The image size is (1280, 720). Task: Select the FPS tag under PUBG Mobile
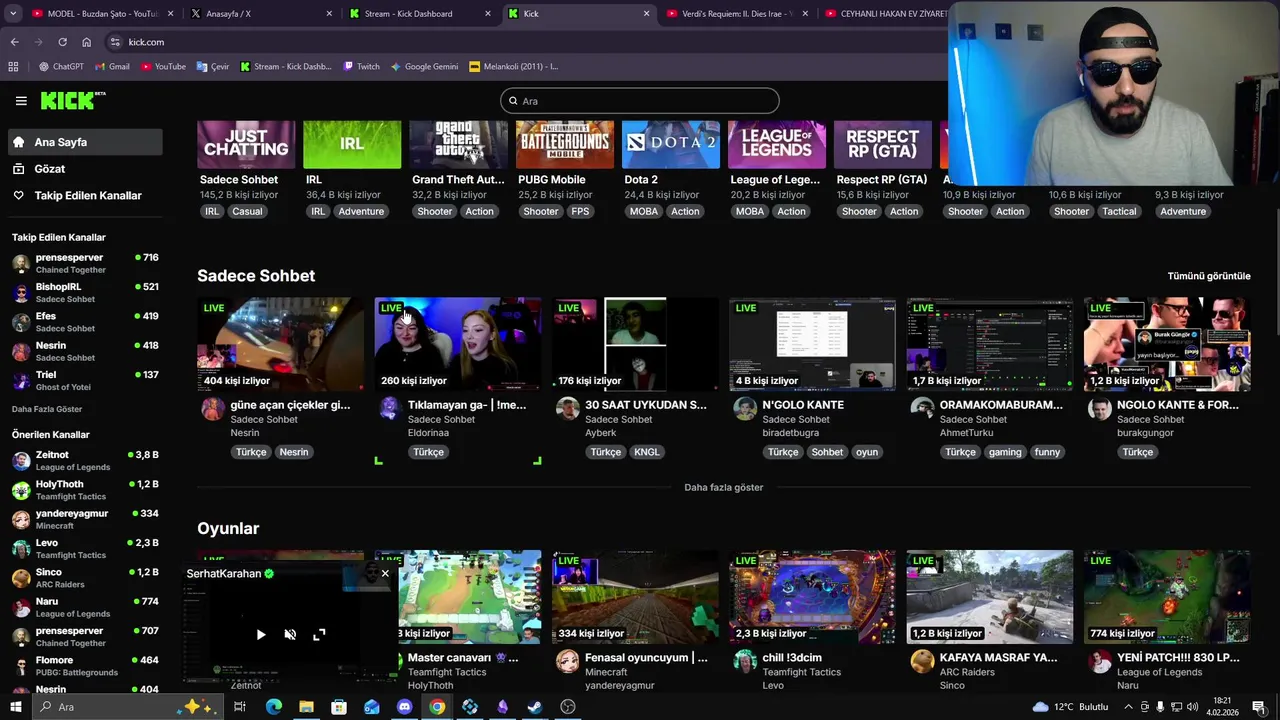(580, 211)
